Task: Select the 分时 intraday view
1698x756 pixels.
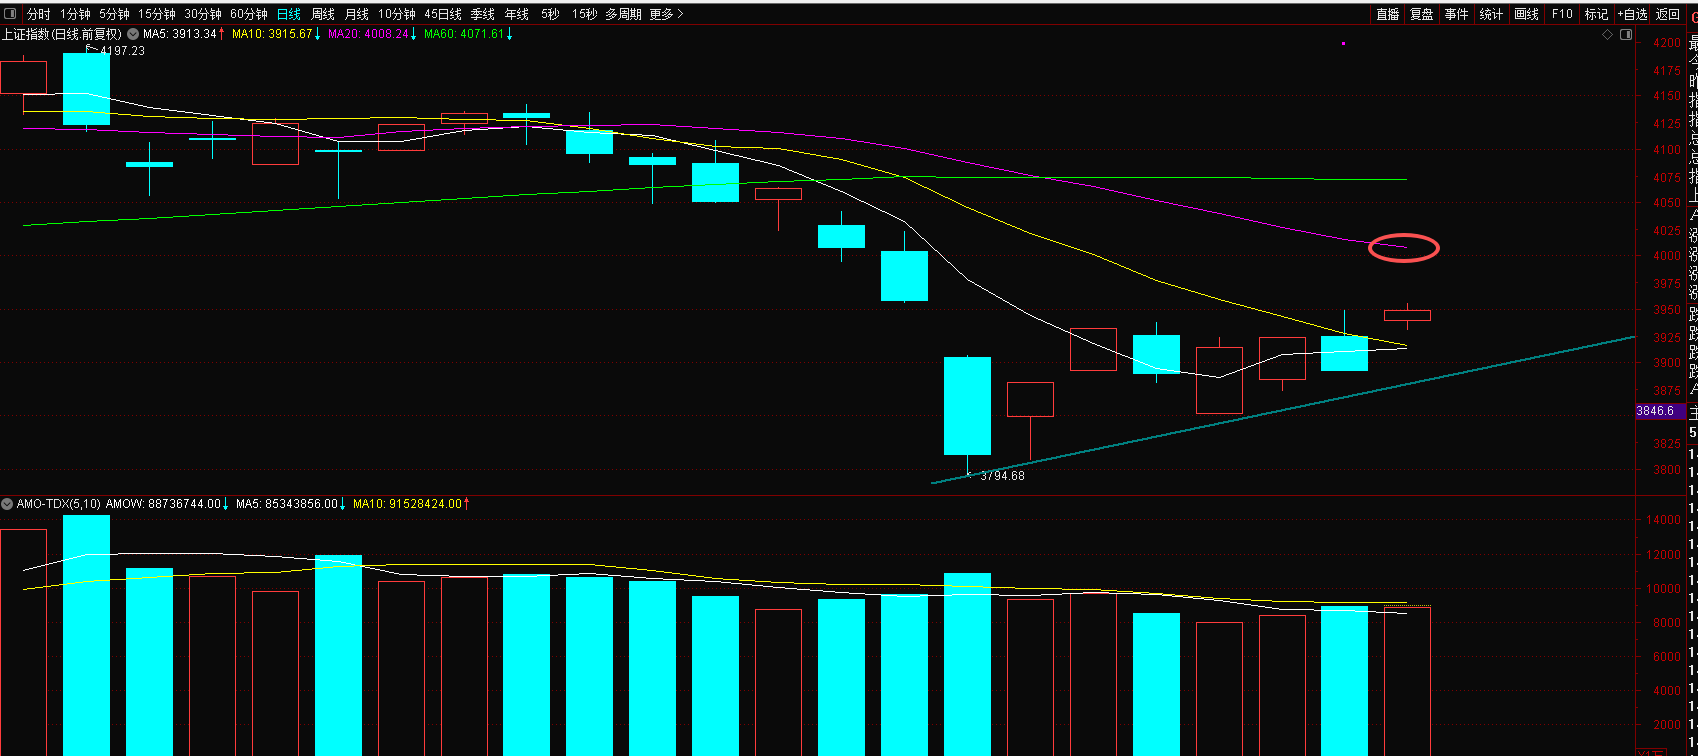Action: (38, 14)
